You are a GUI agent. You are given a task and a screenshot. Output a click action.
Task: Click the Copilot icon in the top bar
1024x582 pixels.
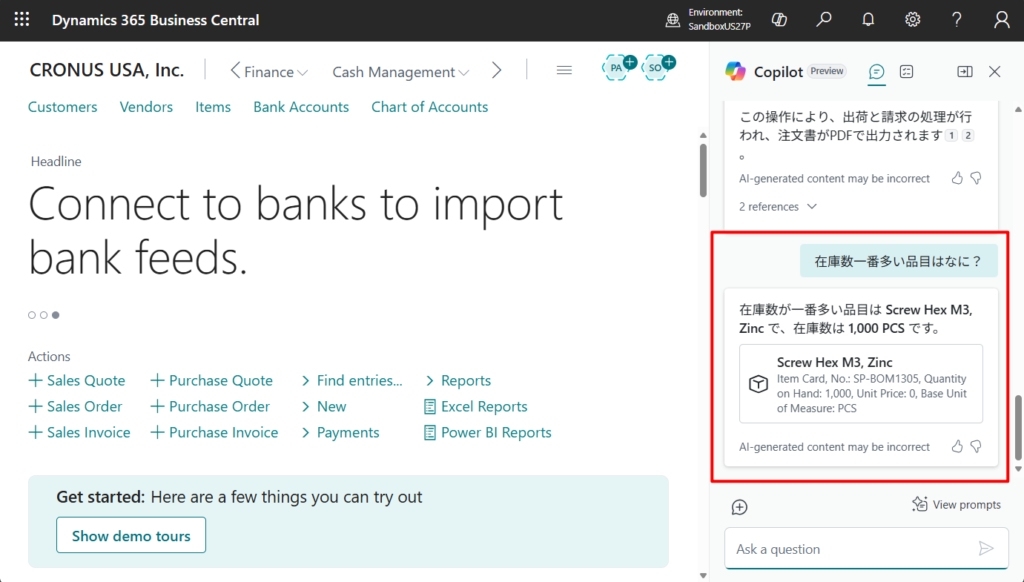click(780, 20)
